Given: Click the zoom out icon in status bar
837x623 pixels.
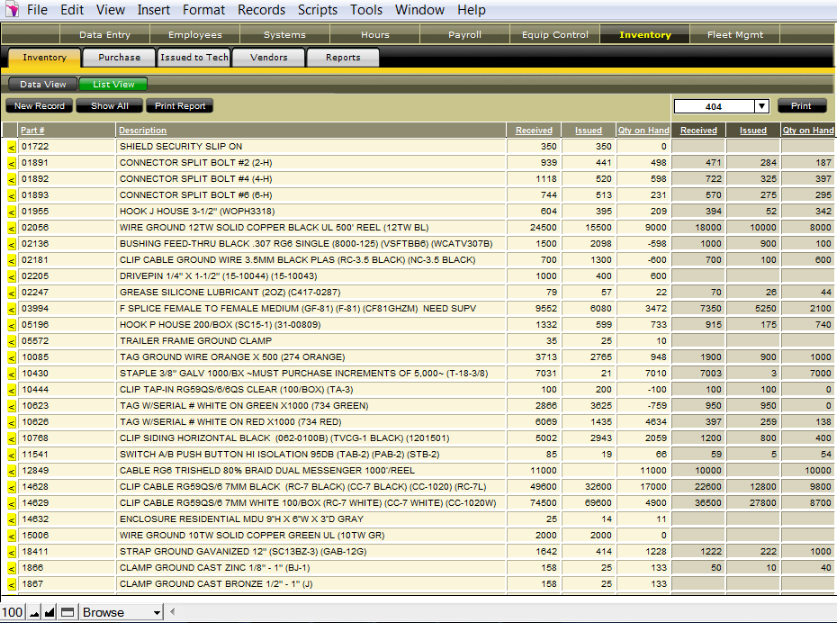Looking at the screenshot, I should [x=34, y=612].
